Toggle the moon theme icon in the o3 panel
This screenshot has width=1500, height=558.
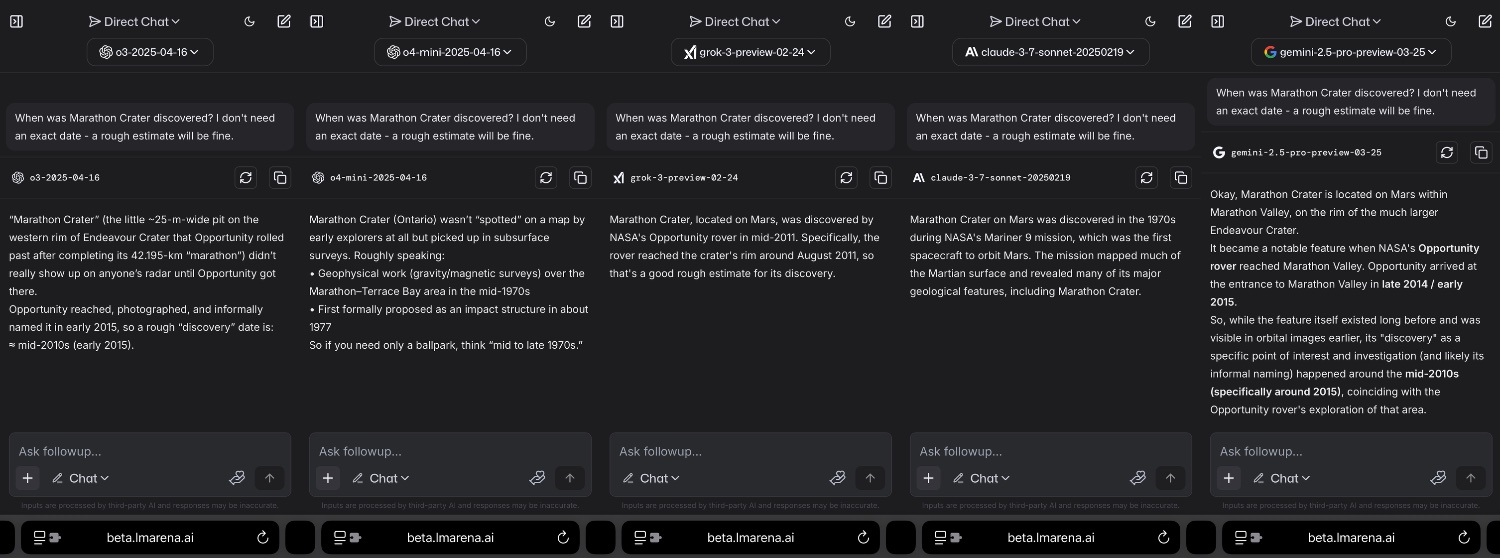coord(250,21)
